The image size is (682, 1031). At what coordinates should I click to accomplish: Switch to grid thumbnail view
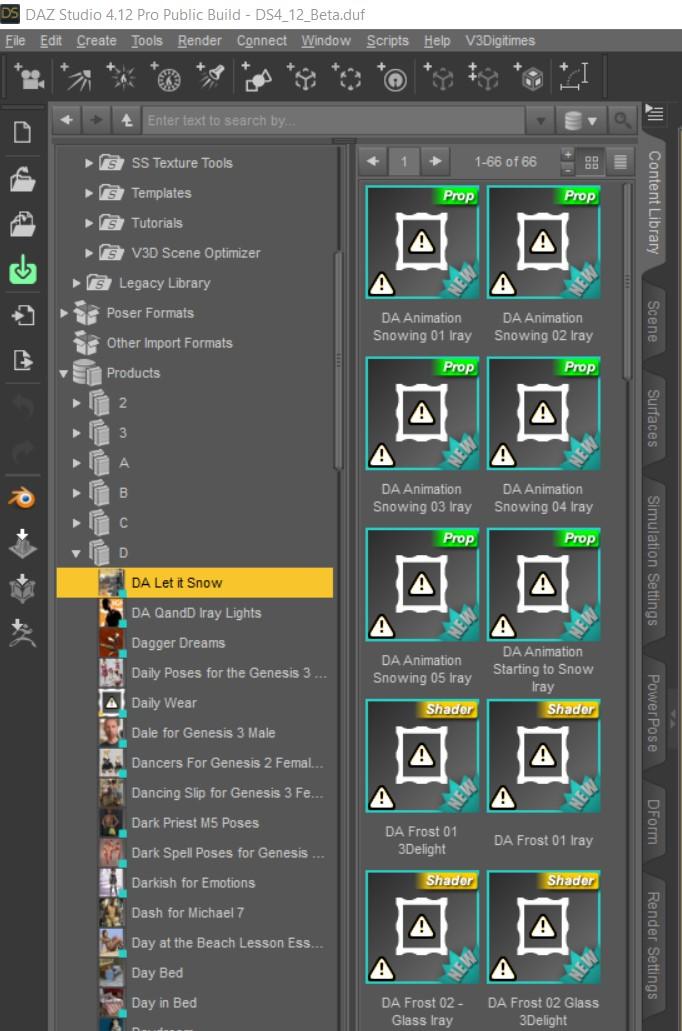pyautogui.click(x=591, y=162)
